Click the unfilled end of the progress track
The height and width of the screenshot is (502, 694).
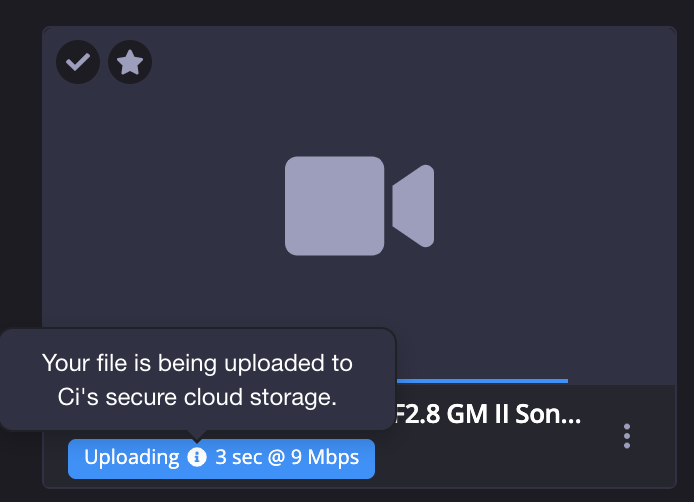(622, 381)
